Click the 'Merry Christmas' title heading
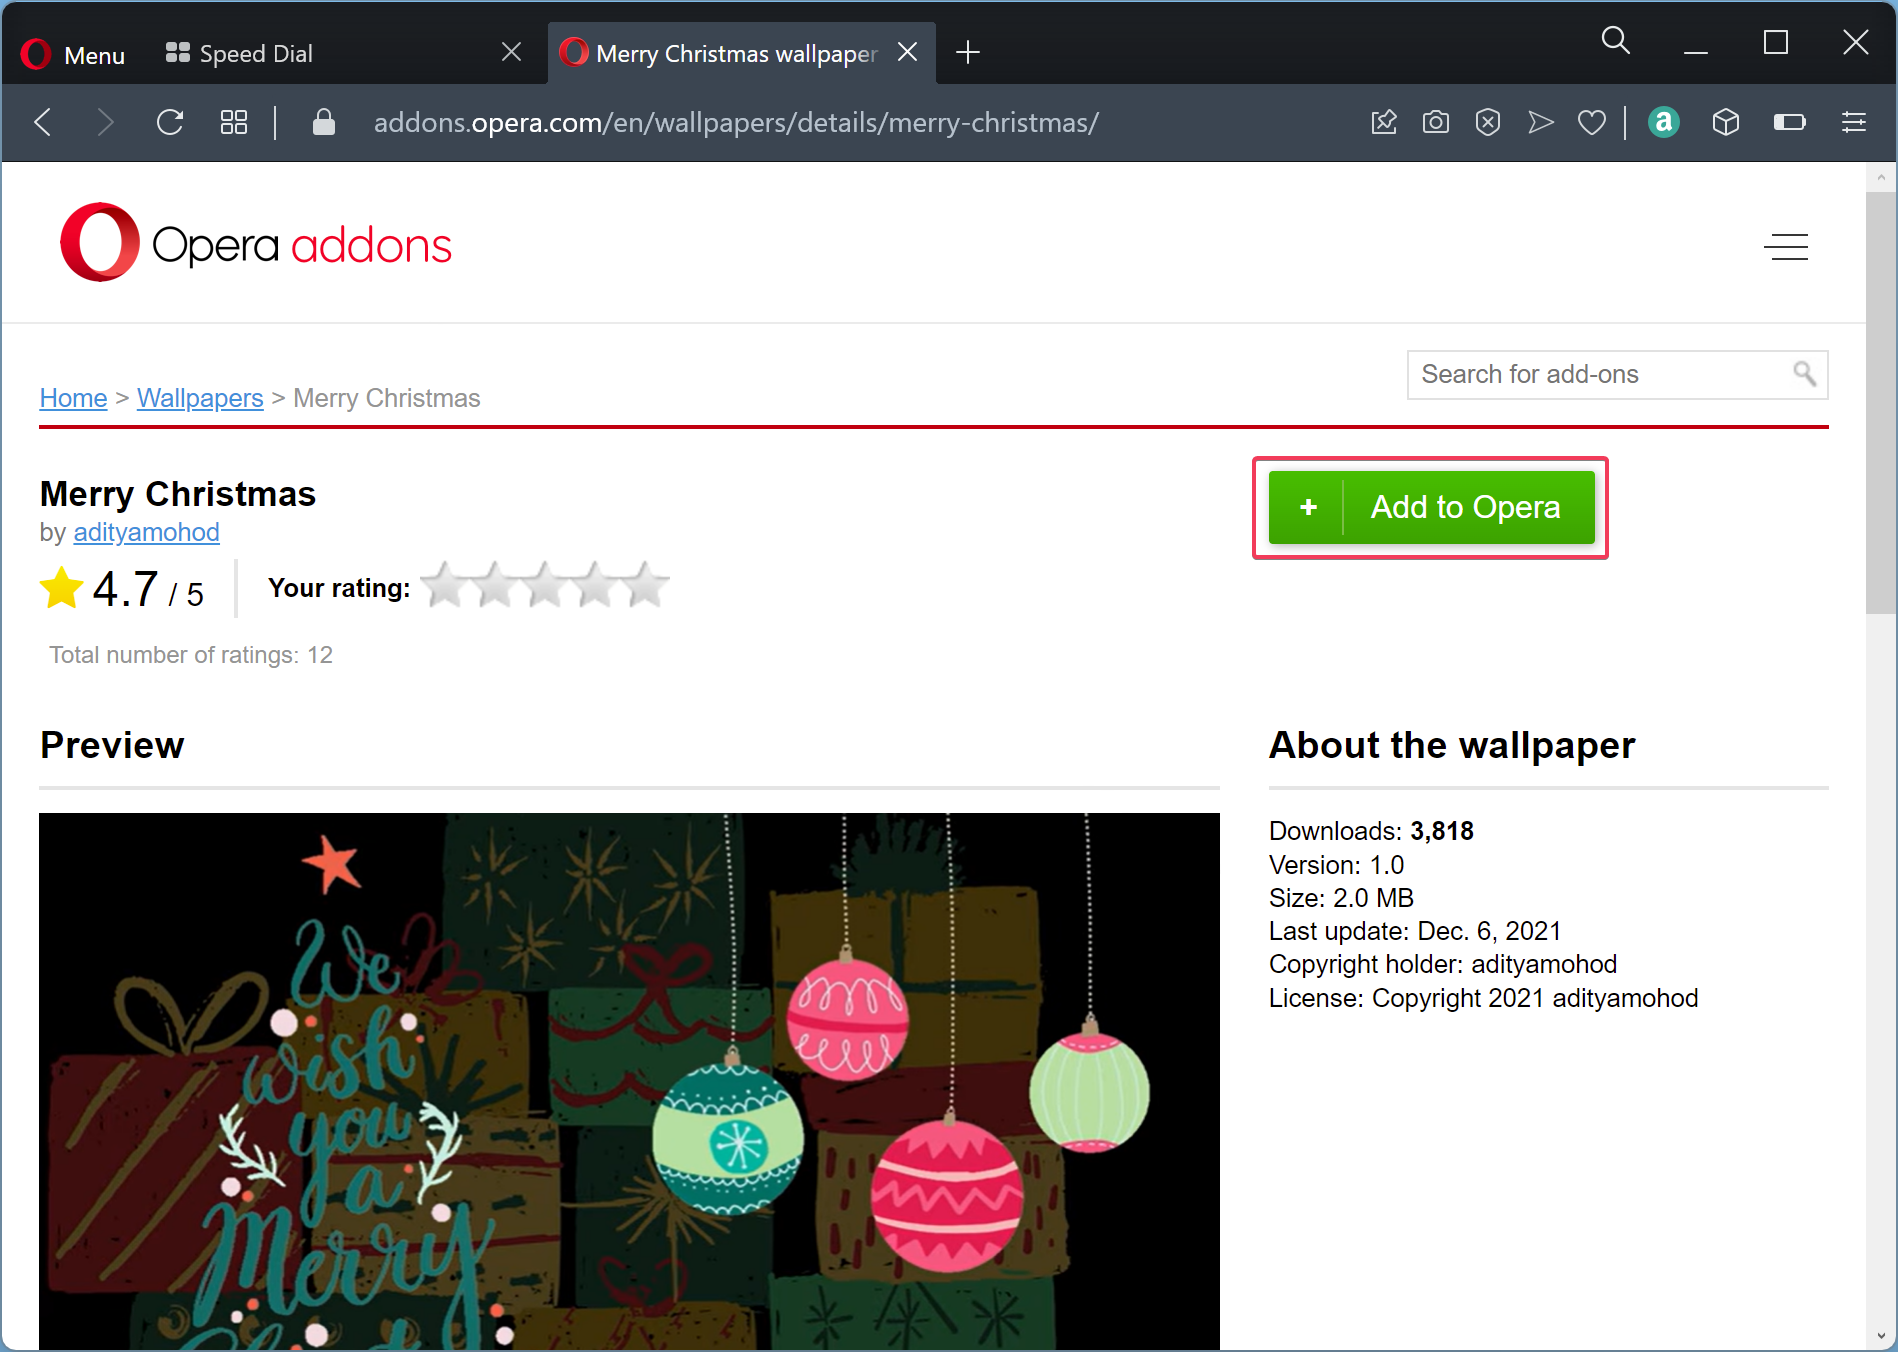This screenshot has height=1352, width=1898. click(178, 494)
